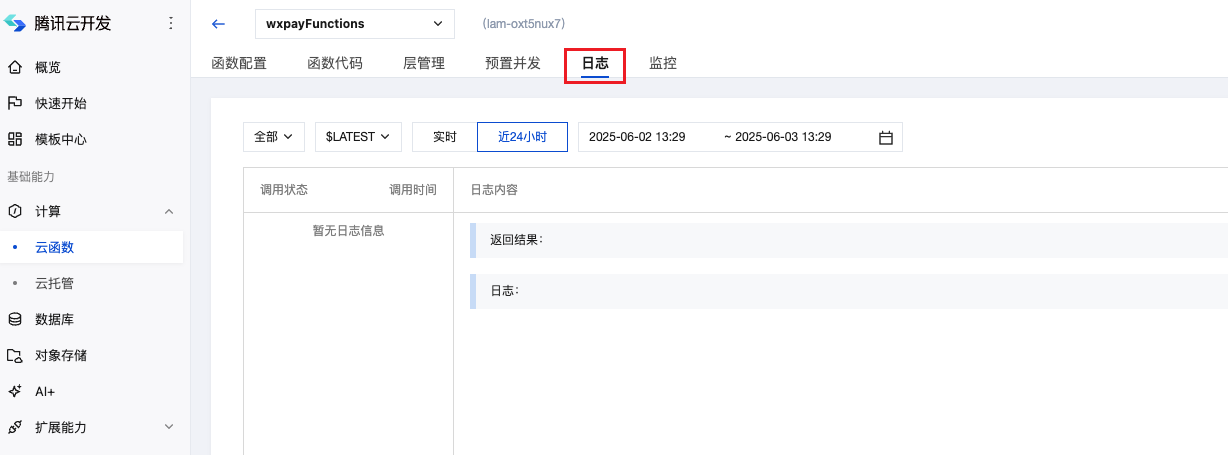Go back using the left arrow
Screen dimensions: 1228x455
tap(219, 24)
